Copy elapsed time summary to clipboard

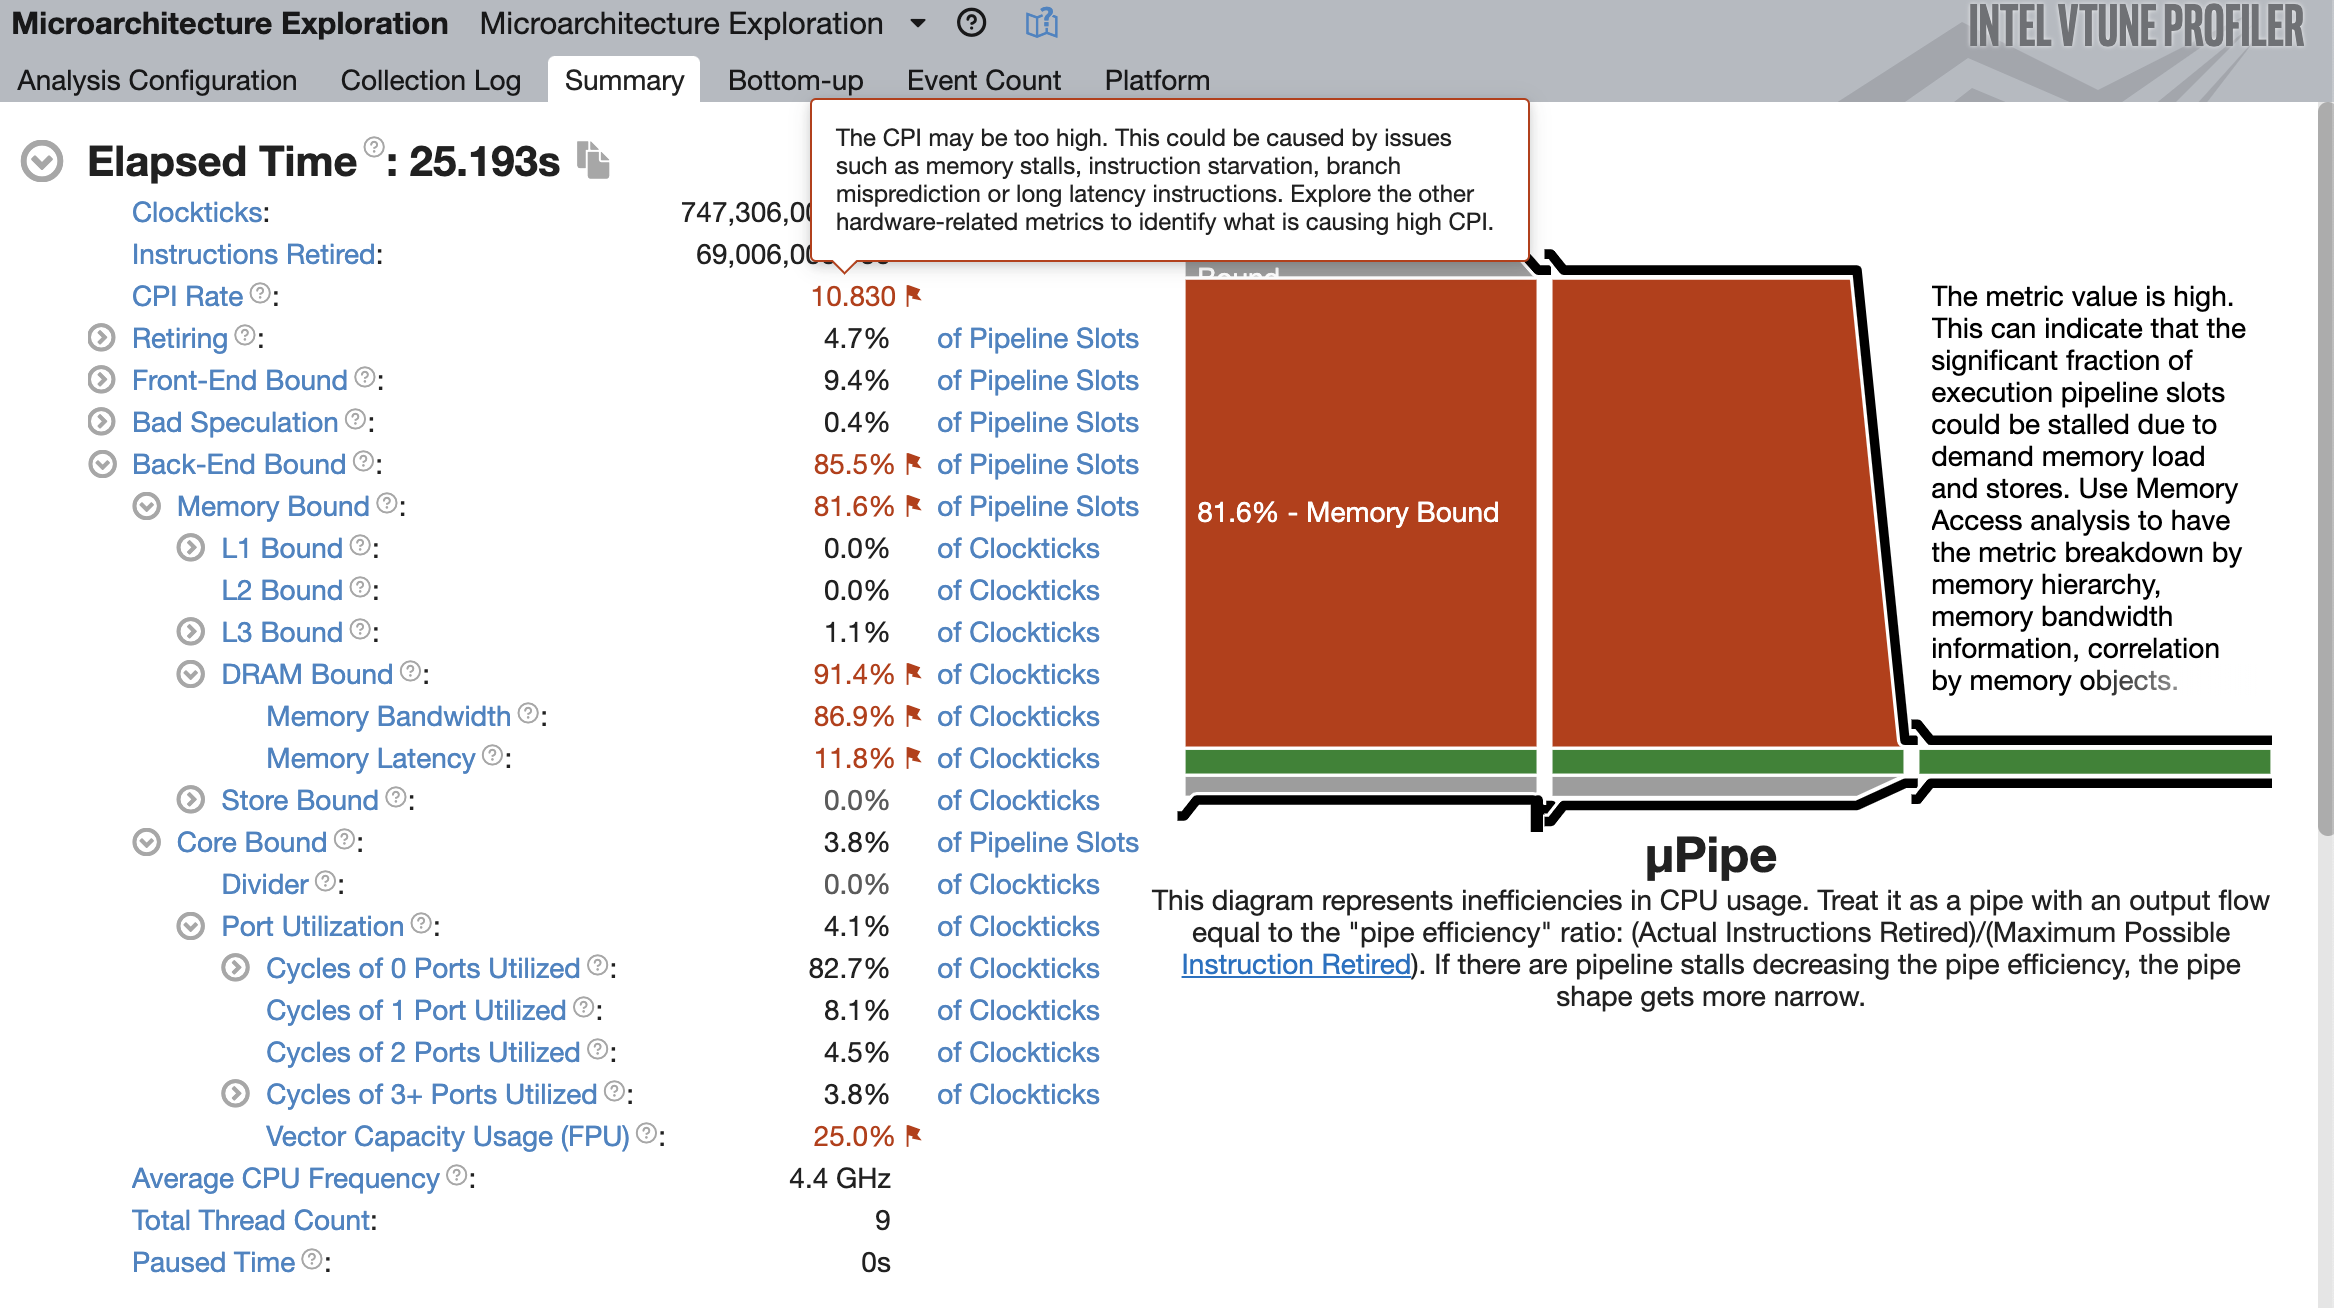[x=593, y=160]
